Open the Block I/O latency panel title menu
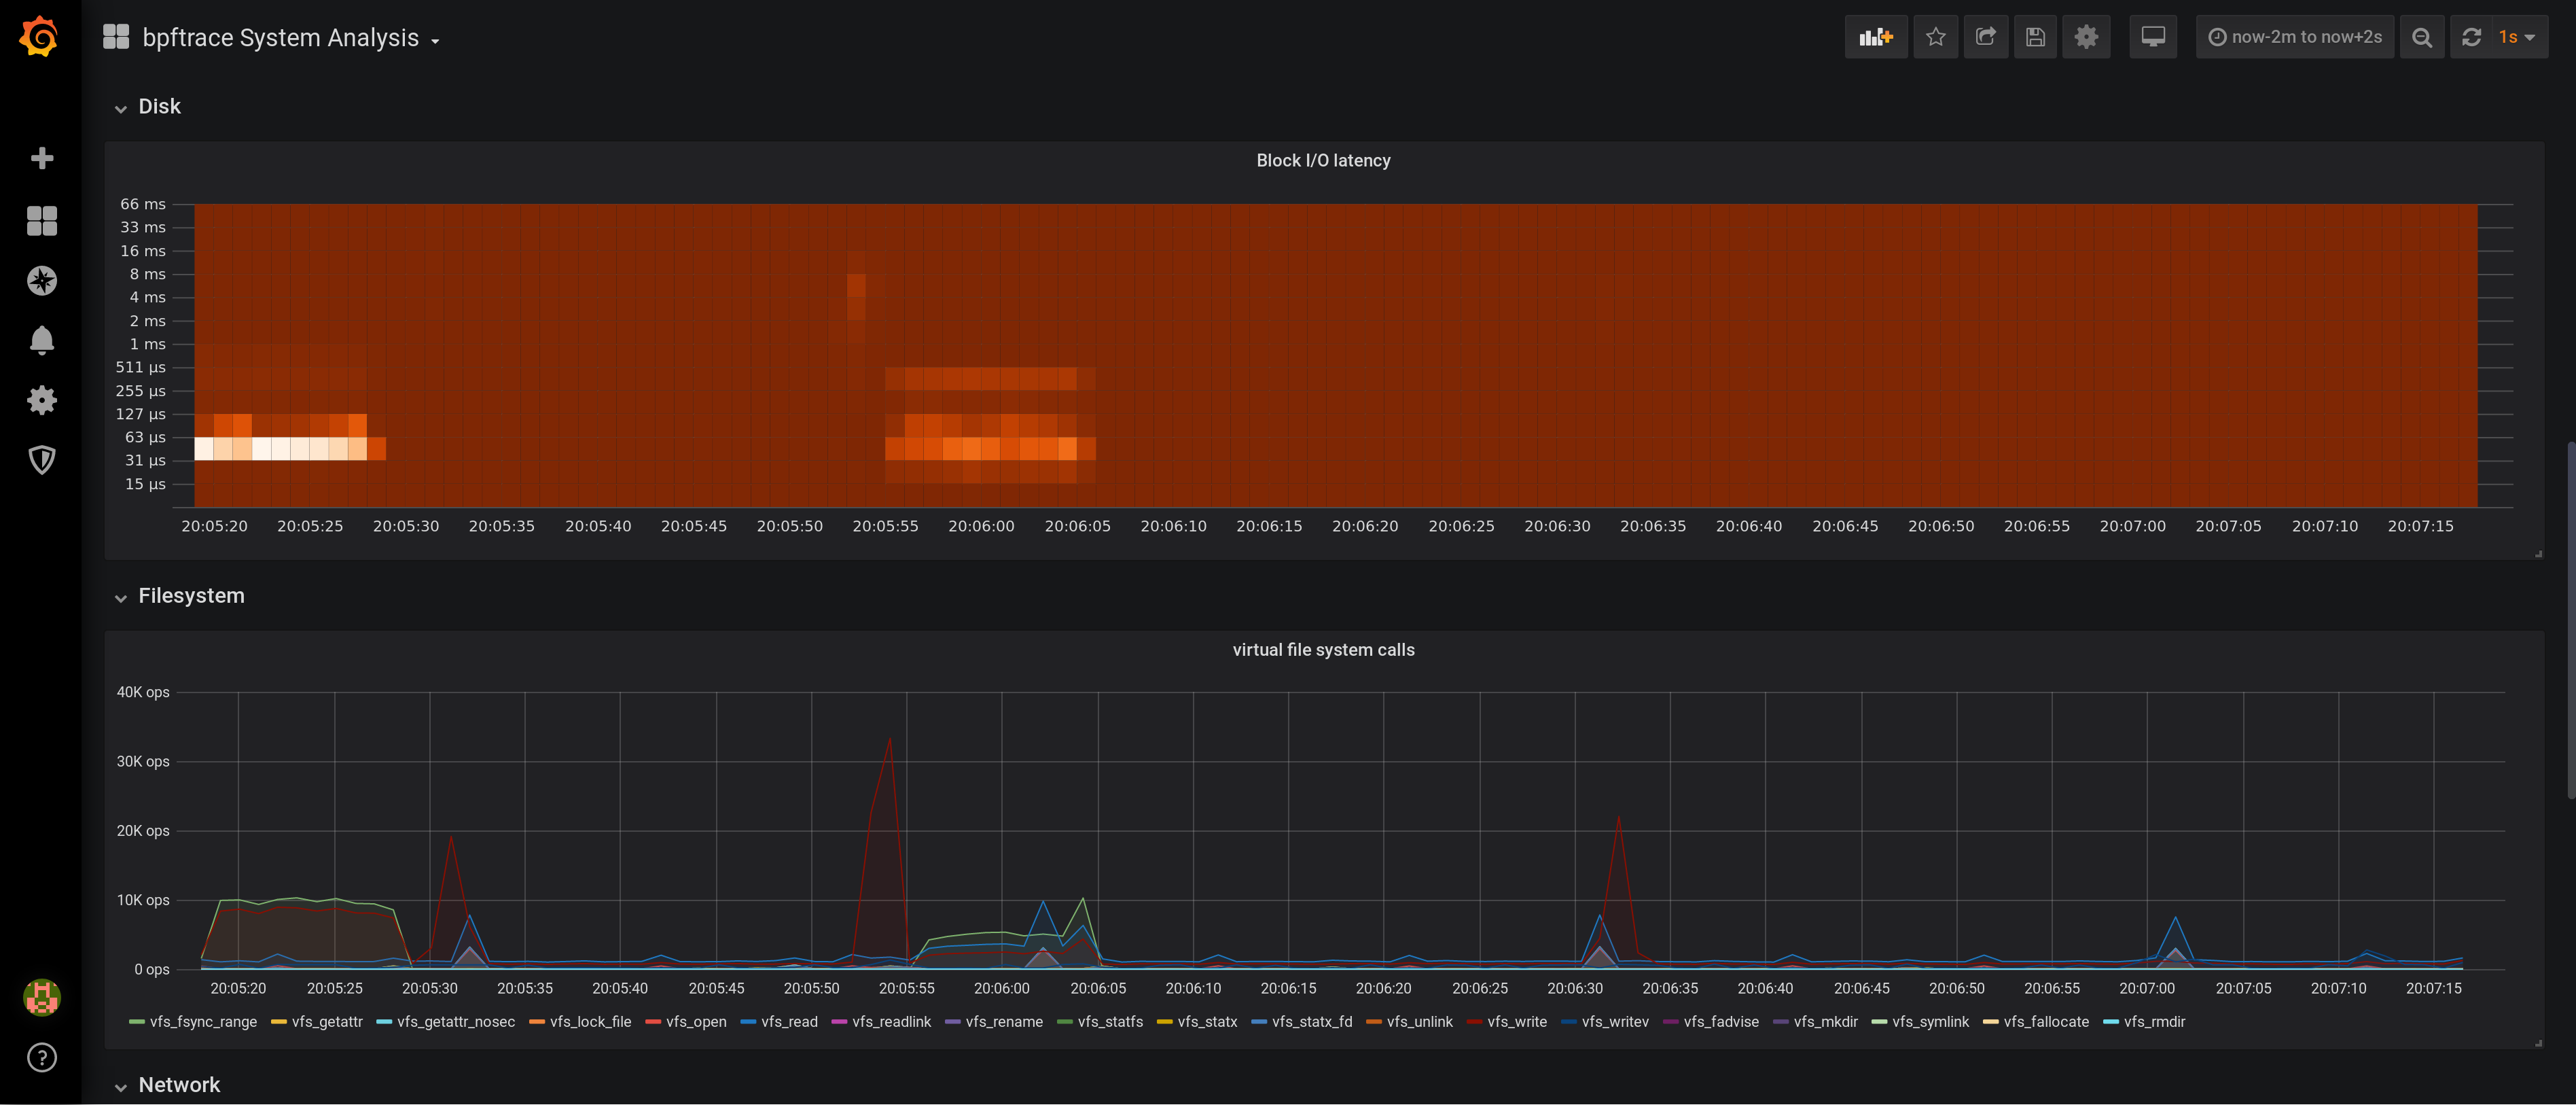This screenshot has height=1105, width=2576. pyautogui.click(x=1322, y=160)
